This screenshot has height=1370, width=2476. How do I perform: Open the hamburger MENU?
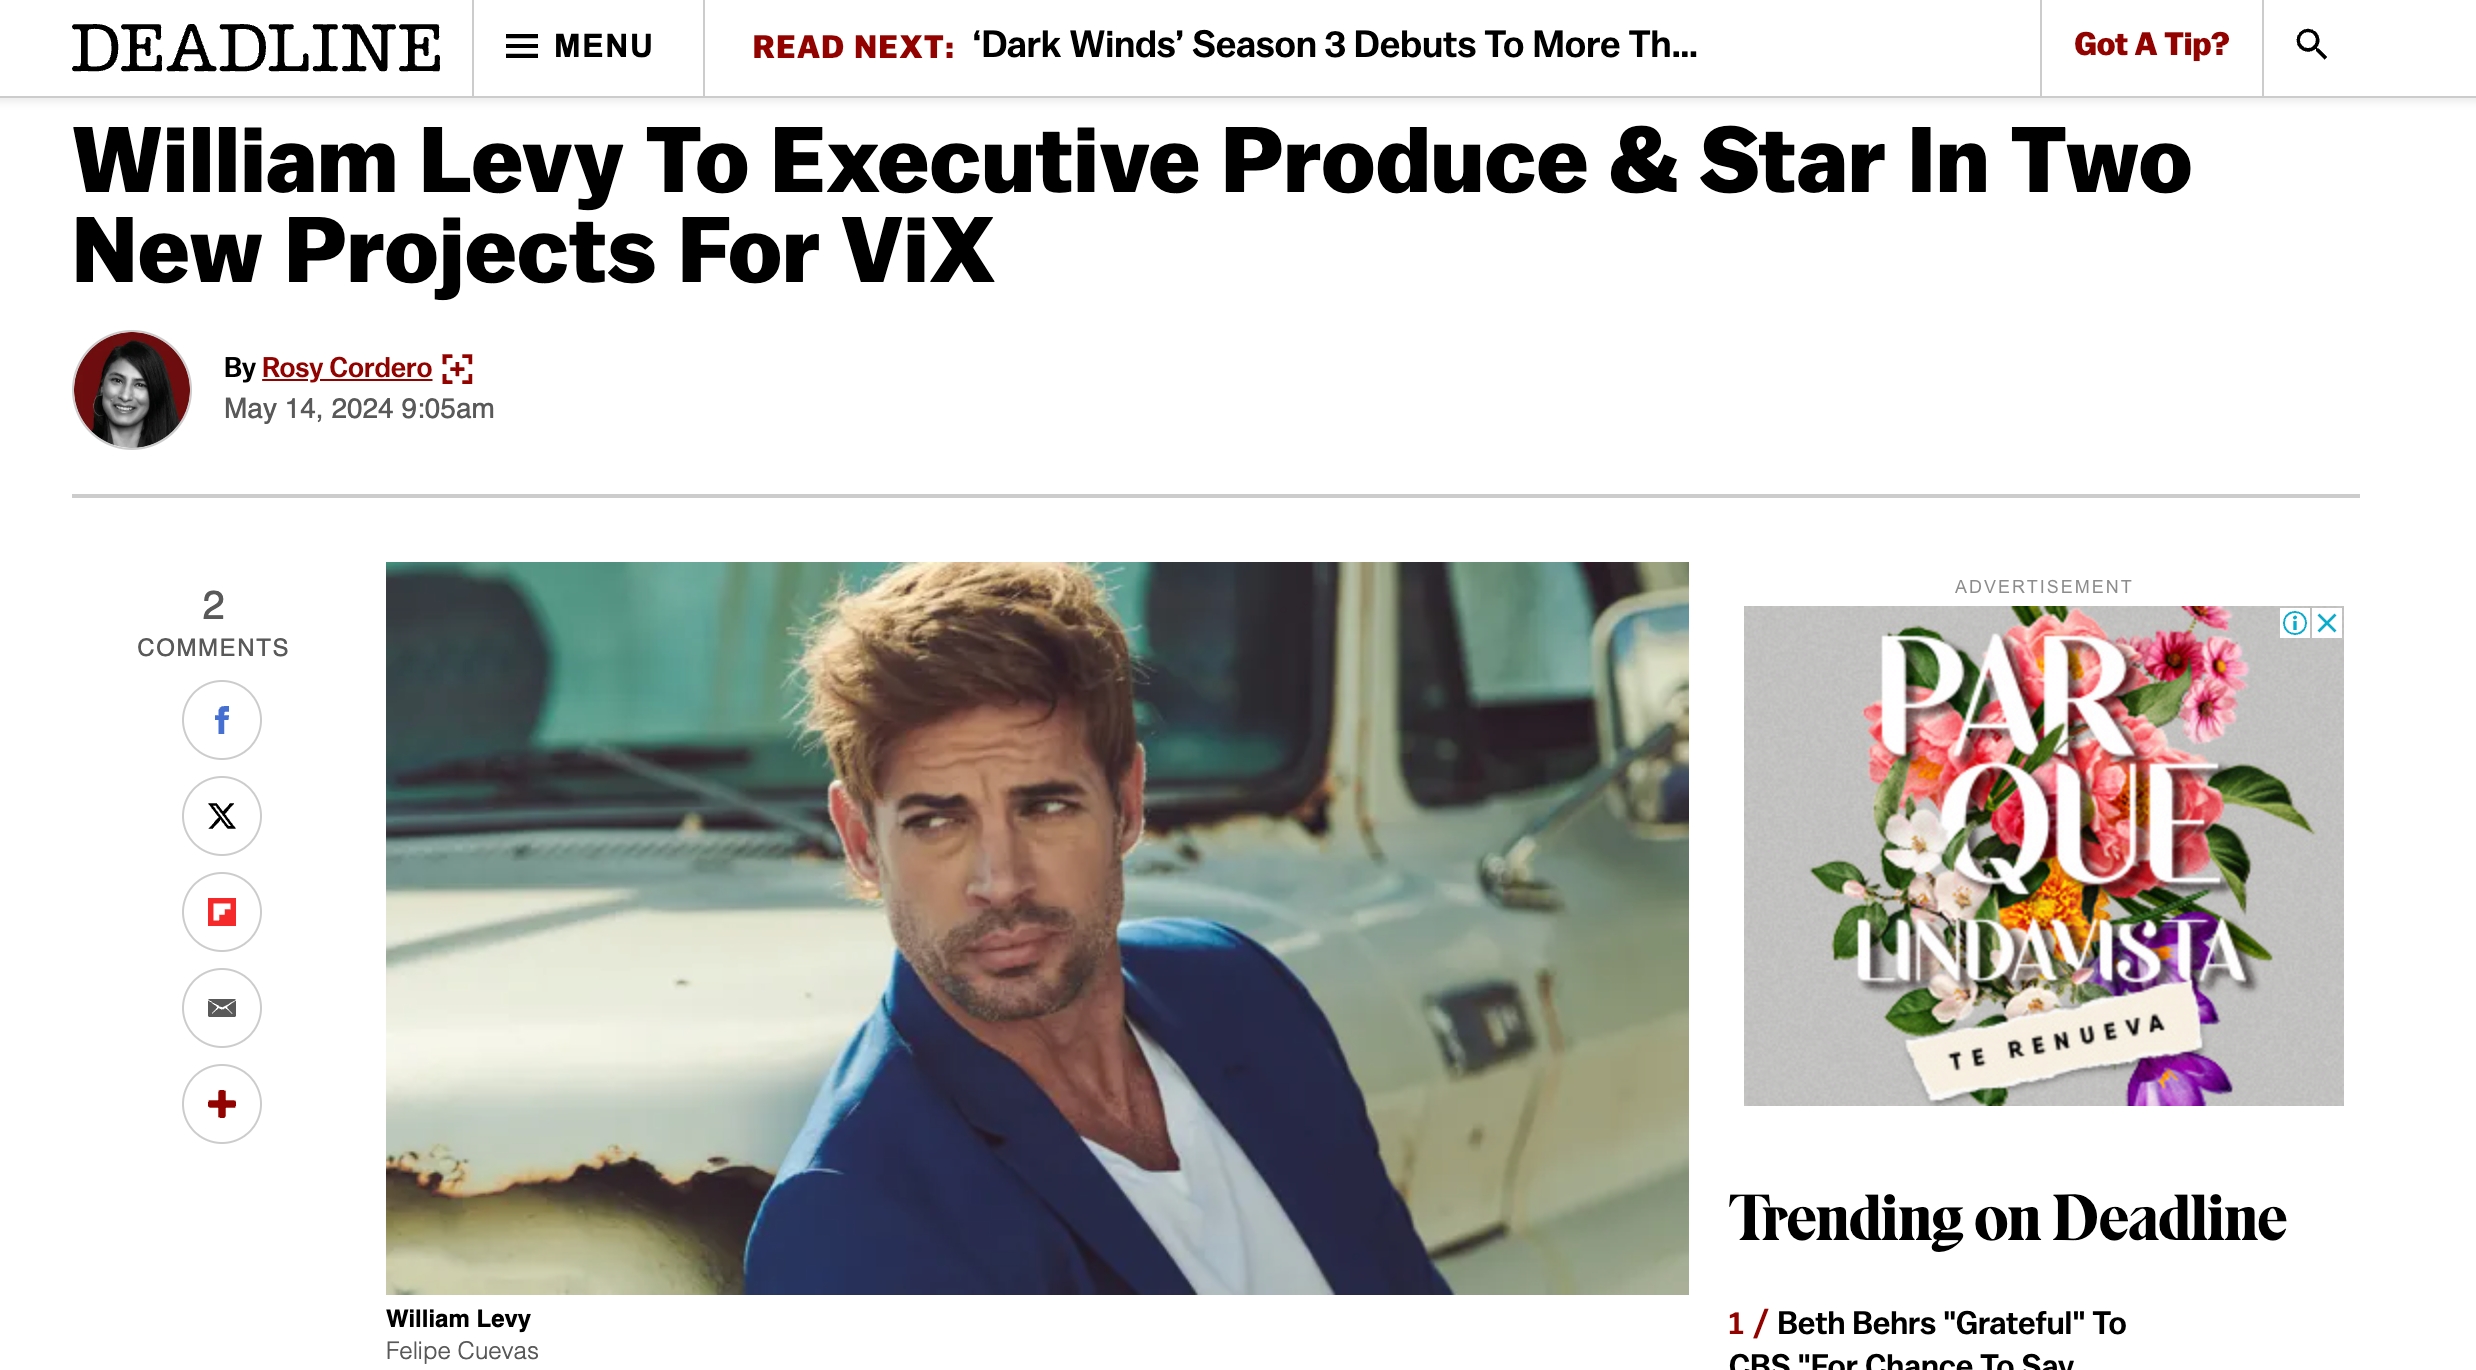[x=579, y=46]
